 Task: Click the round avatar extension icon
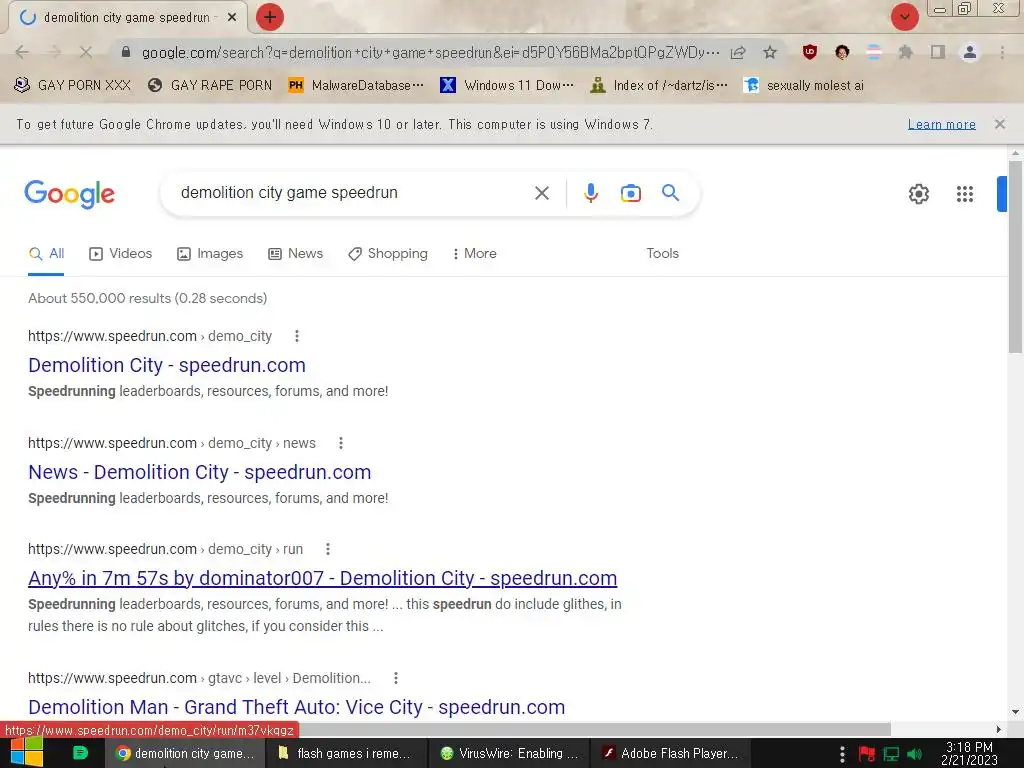pyautogui.click(x=842, y=52)
